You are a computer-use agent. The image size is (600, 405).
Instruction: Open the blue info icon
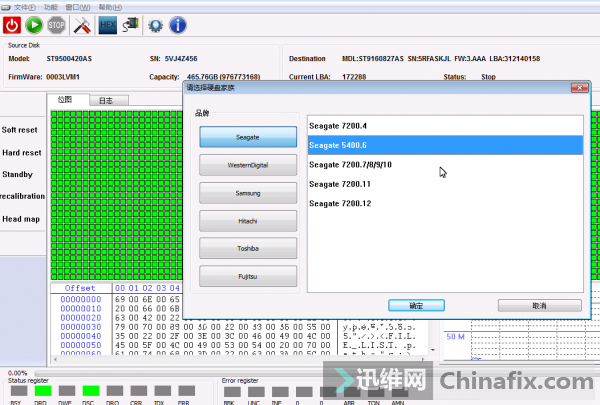pos(178,26)
